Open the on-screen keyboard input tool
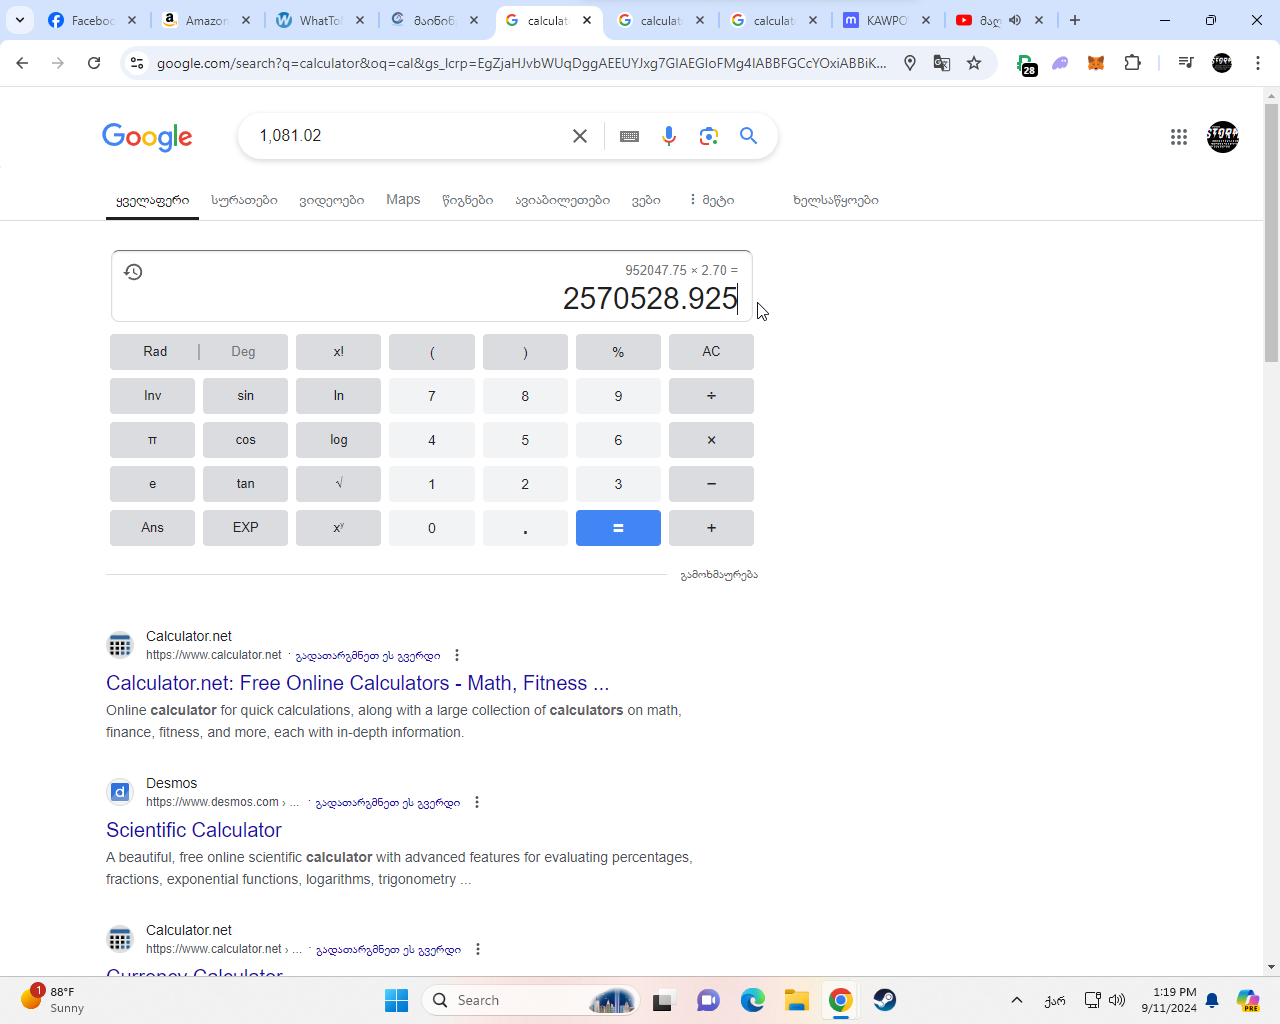This screenshot has width=1280, height=1024. pyautogui.click(x=629, y=136)
